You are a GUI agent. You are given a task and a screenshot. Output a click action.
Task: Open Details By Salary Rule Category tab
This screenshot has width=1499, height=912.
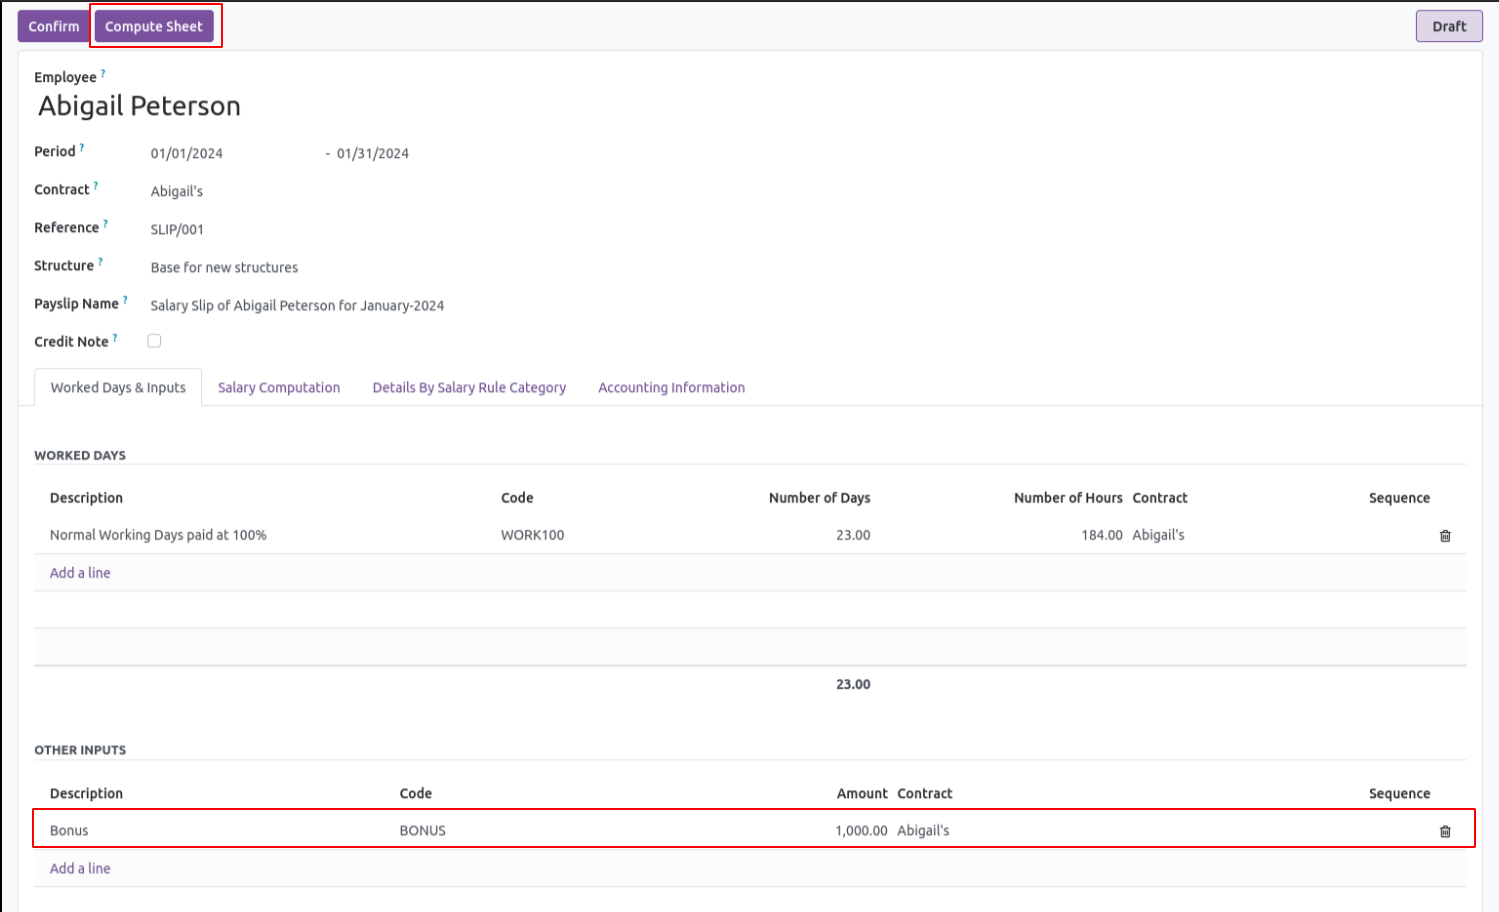[x=469, y=388]
